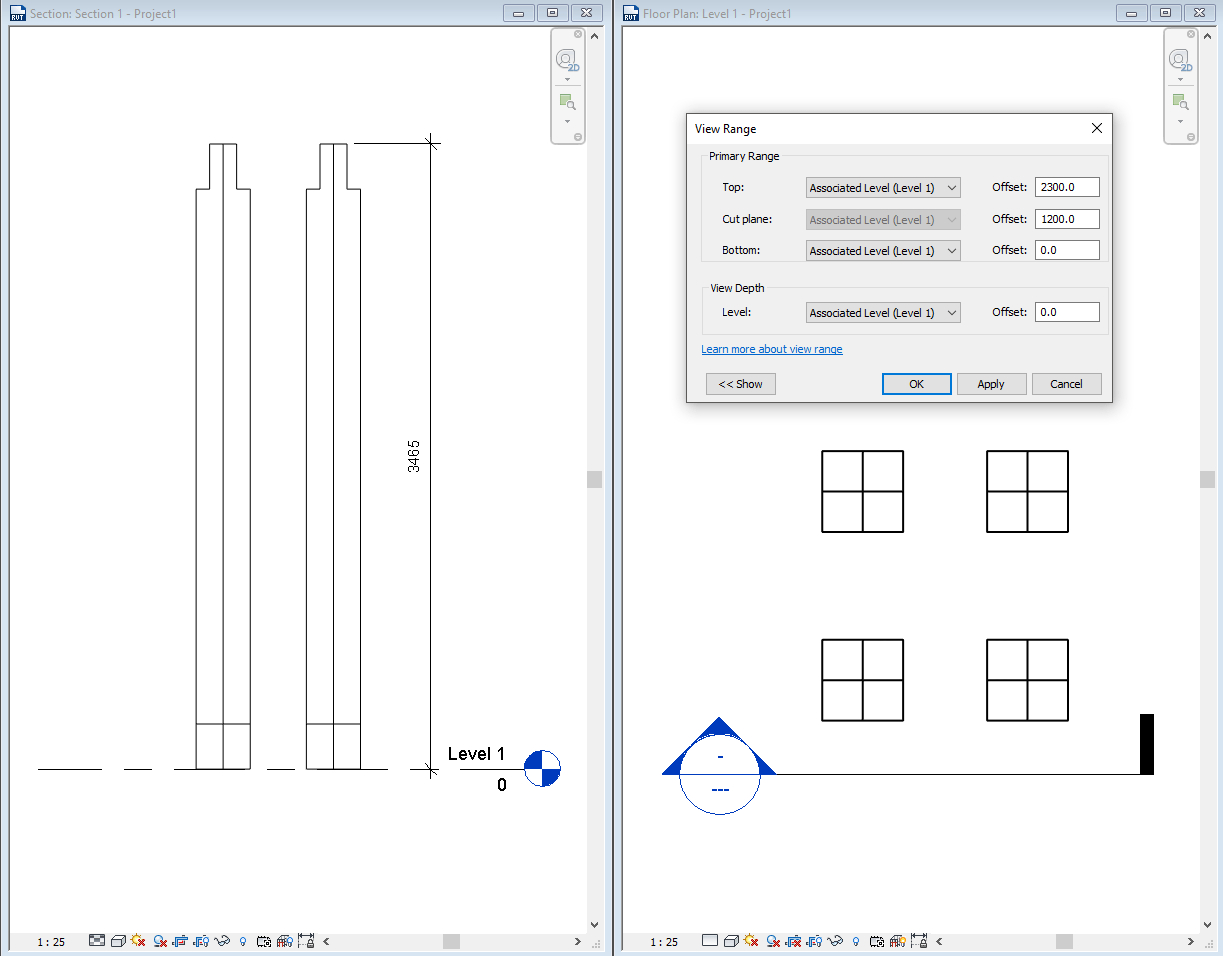Image resolution: width=1223 pixels, height=956 pixels.
Task: Toggle the crop region visibility in the floor plan
Action: pyautogui.click(x=814, y=941)
